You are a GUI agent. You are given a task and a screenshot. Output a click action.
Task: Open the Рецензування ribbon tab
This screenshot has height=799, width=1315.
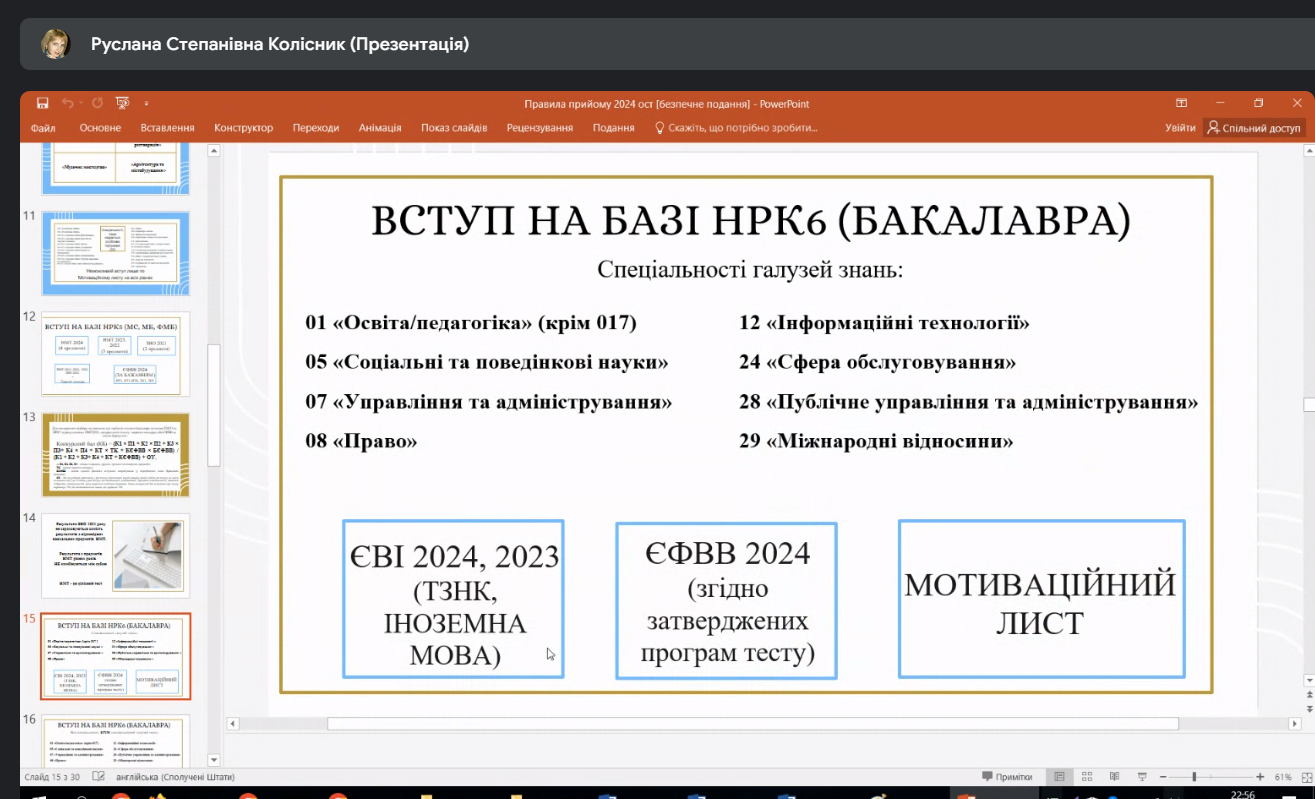(x=540, y=128)
